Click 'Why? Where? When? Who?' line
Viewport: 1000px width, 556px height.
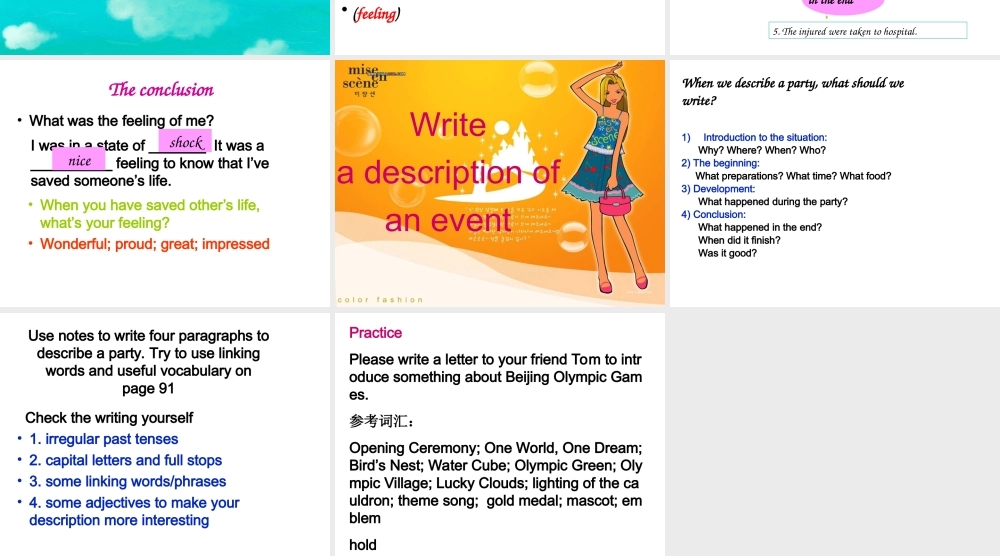[x=761, y=150]
